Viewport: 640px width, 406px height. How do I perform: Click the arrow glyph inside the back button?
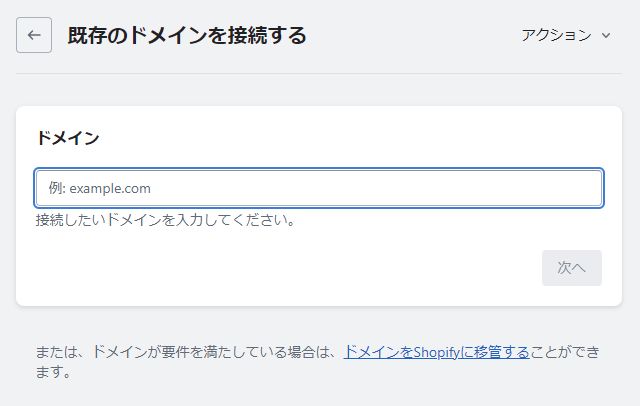click(34, 35)
